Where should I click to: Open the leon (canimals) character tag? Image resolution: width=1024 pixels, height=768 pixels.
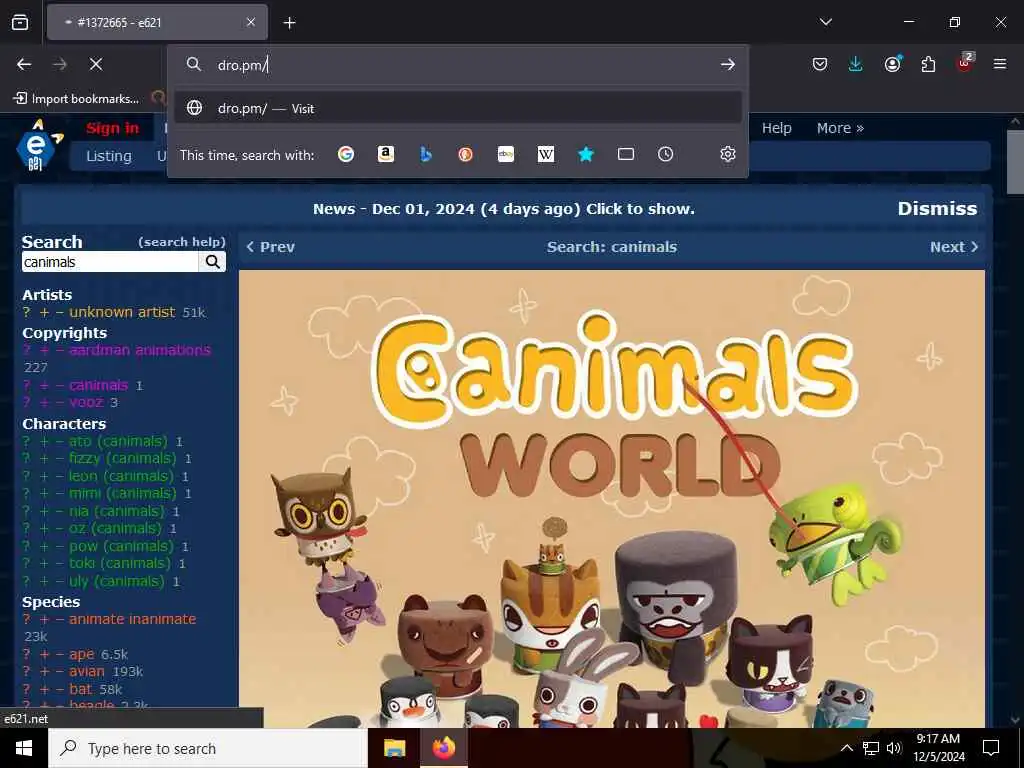click(121, 476)
